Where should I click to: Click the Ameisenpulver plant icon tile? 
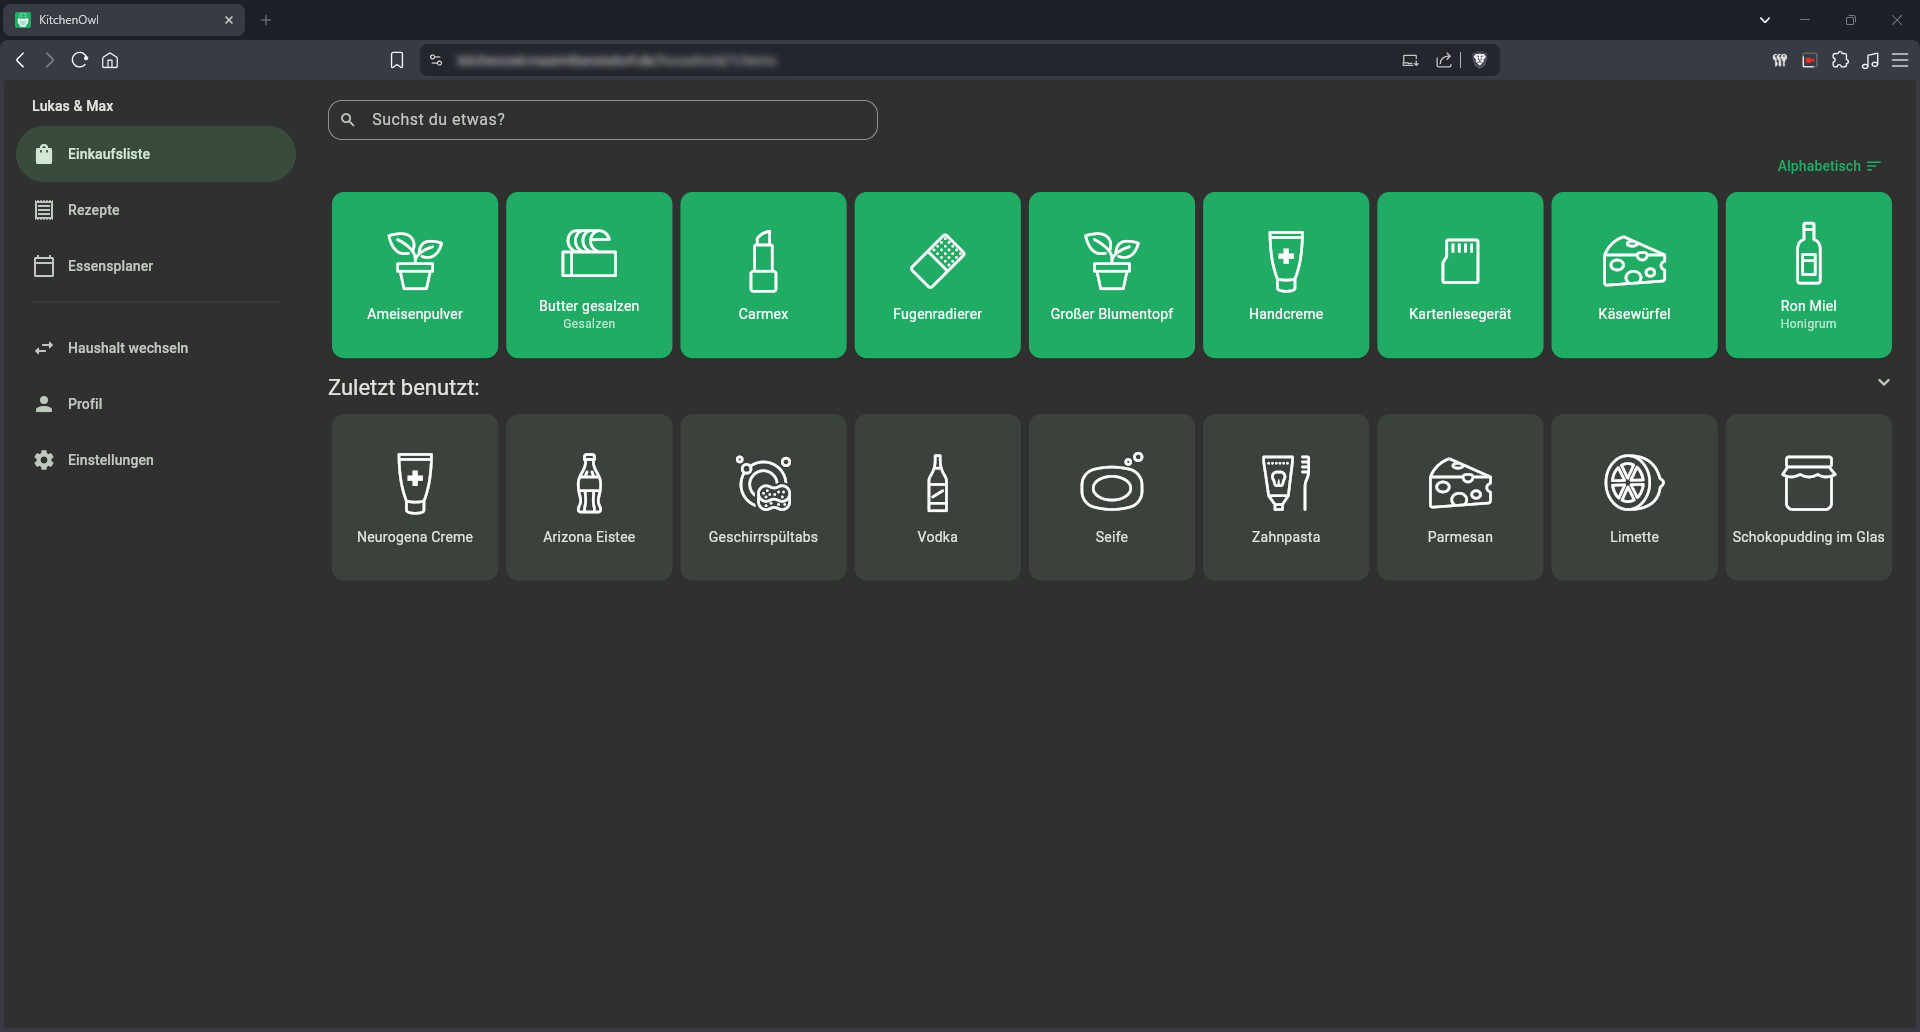pyautogui.click(x=414, y=260)
